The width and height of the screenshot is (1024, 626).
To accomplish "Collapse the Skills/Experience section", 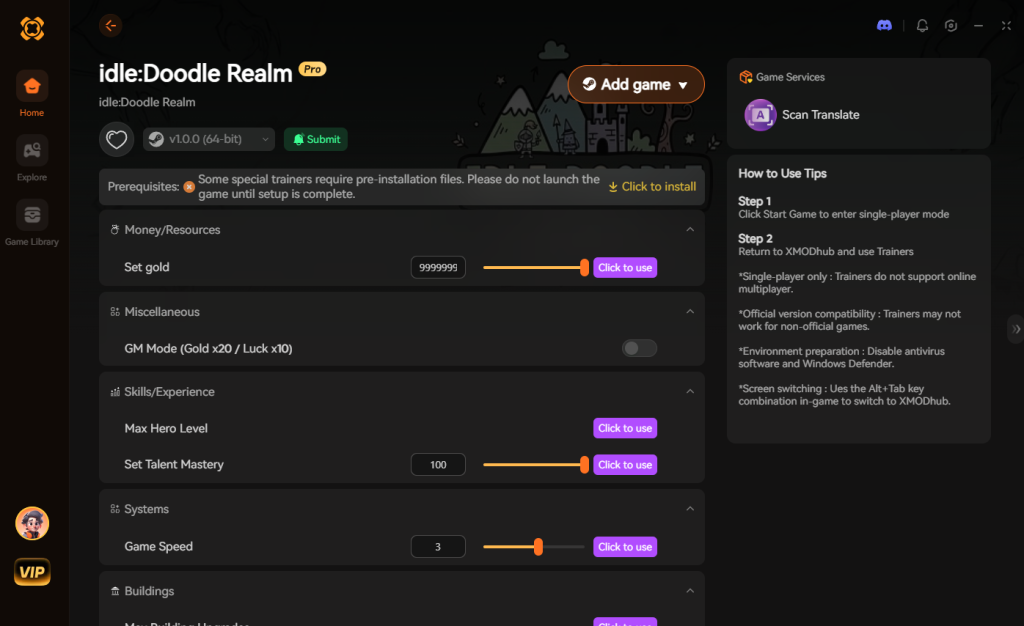I will click(690, 392).
